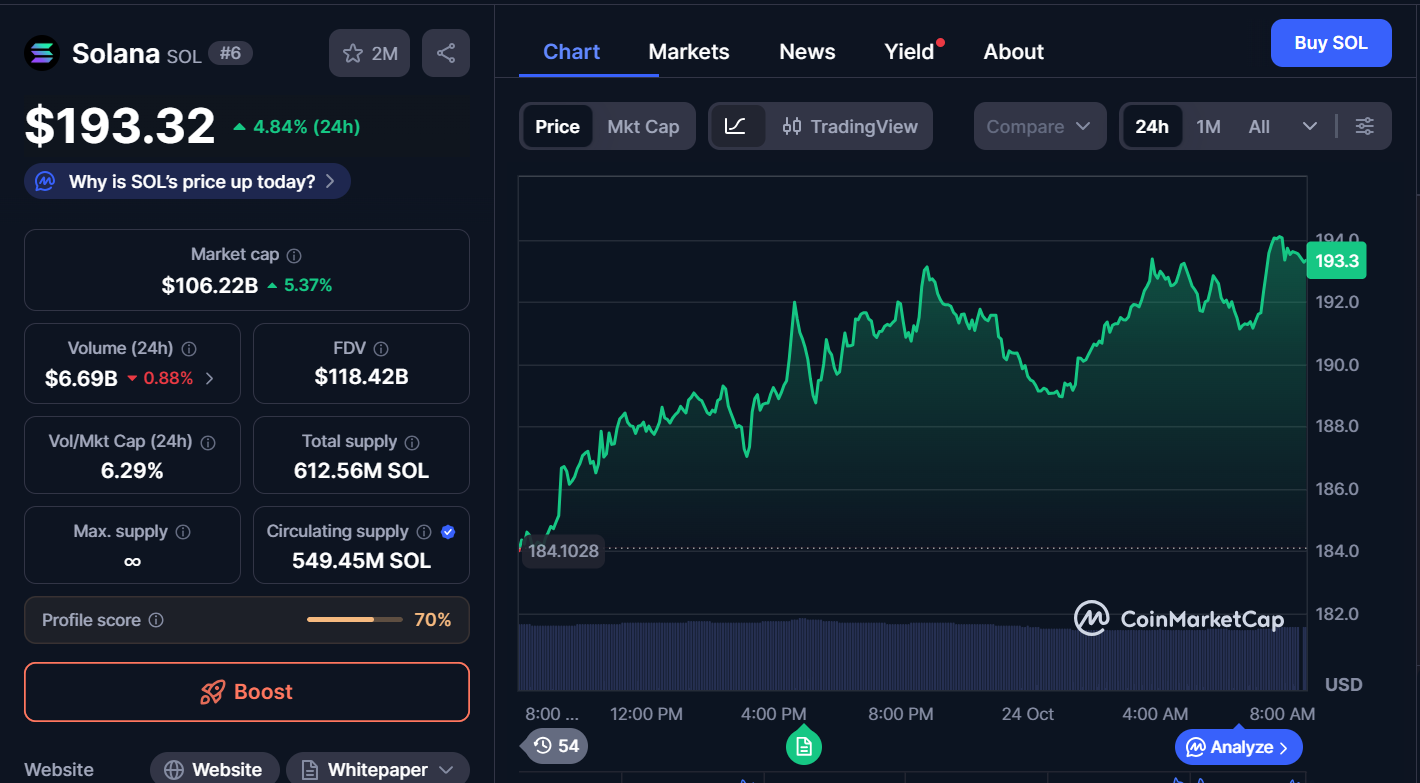Click the green document event marker on chart
The image size is (1420, 783).
[803, 746]
